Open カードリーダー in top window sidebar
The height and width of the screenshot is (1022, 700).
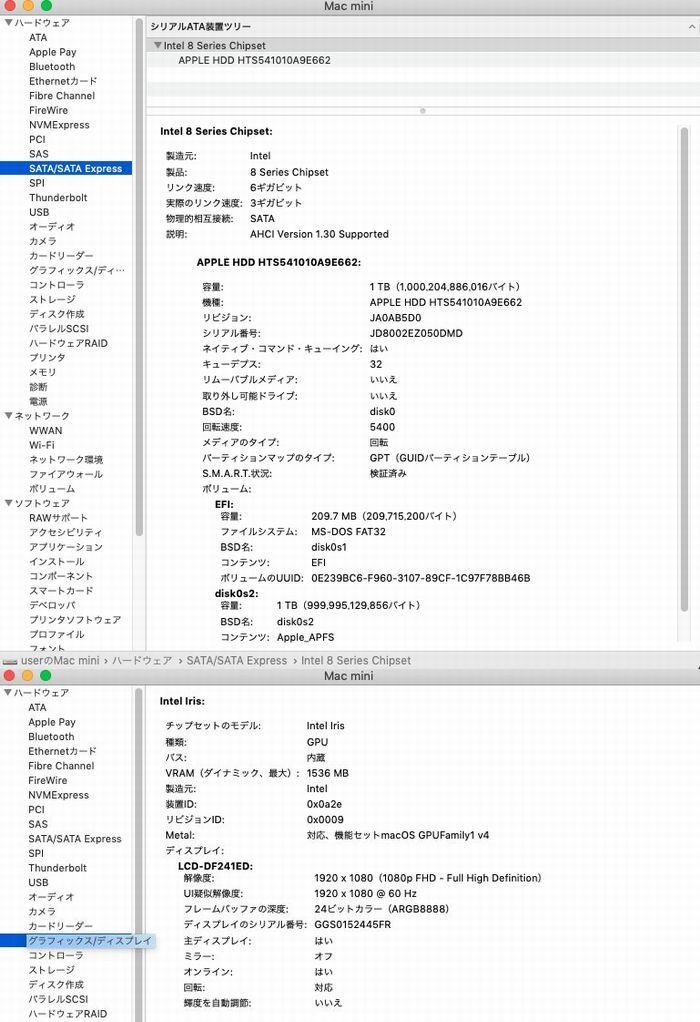pyautogui.click(x=61, y=256)
